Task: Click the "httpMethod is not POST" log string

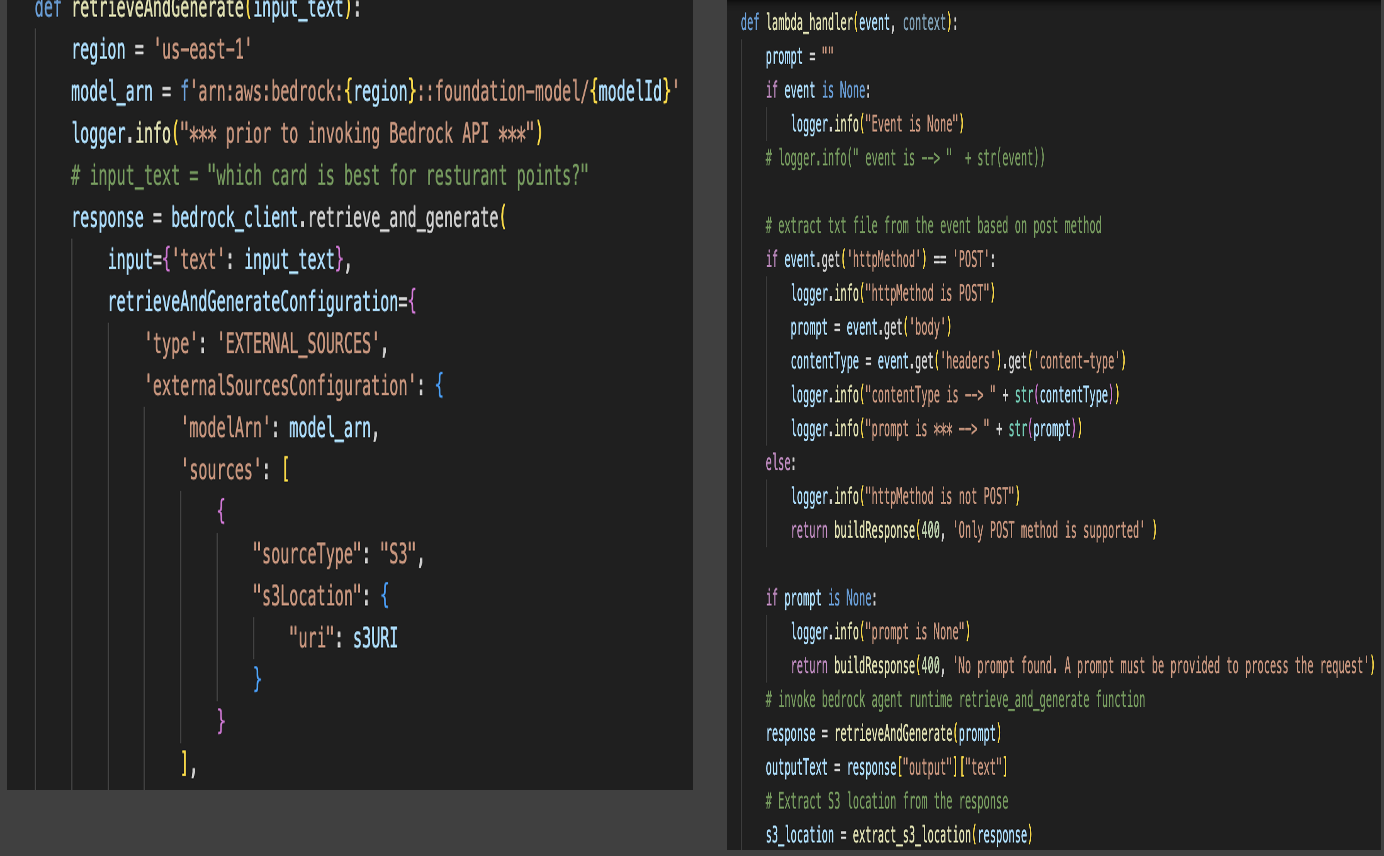Action: [x=942, y=496]
